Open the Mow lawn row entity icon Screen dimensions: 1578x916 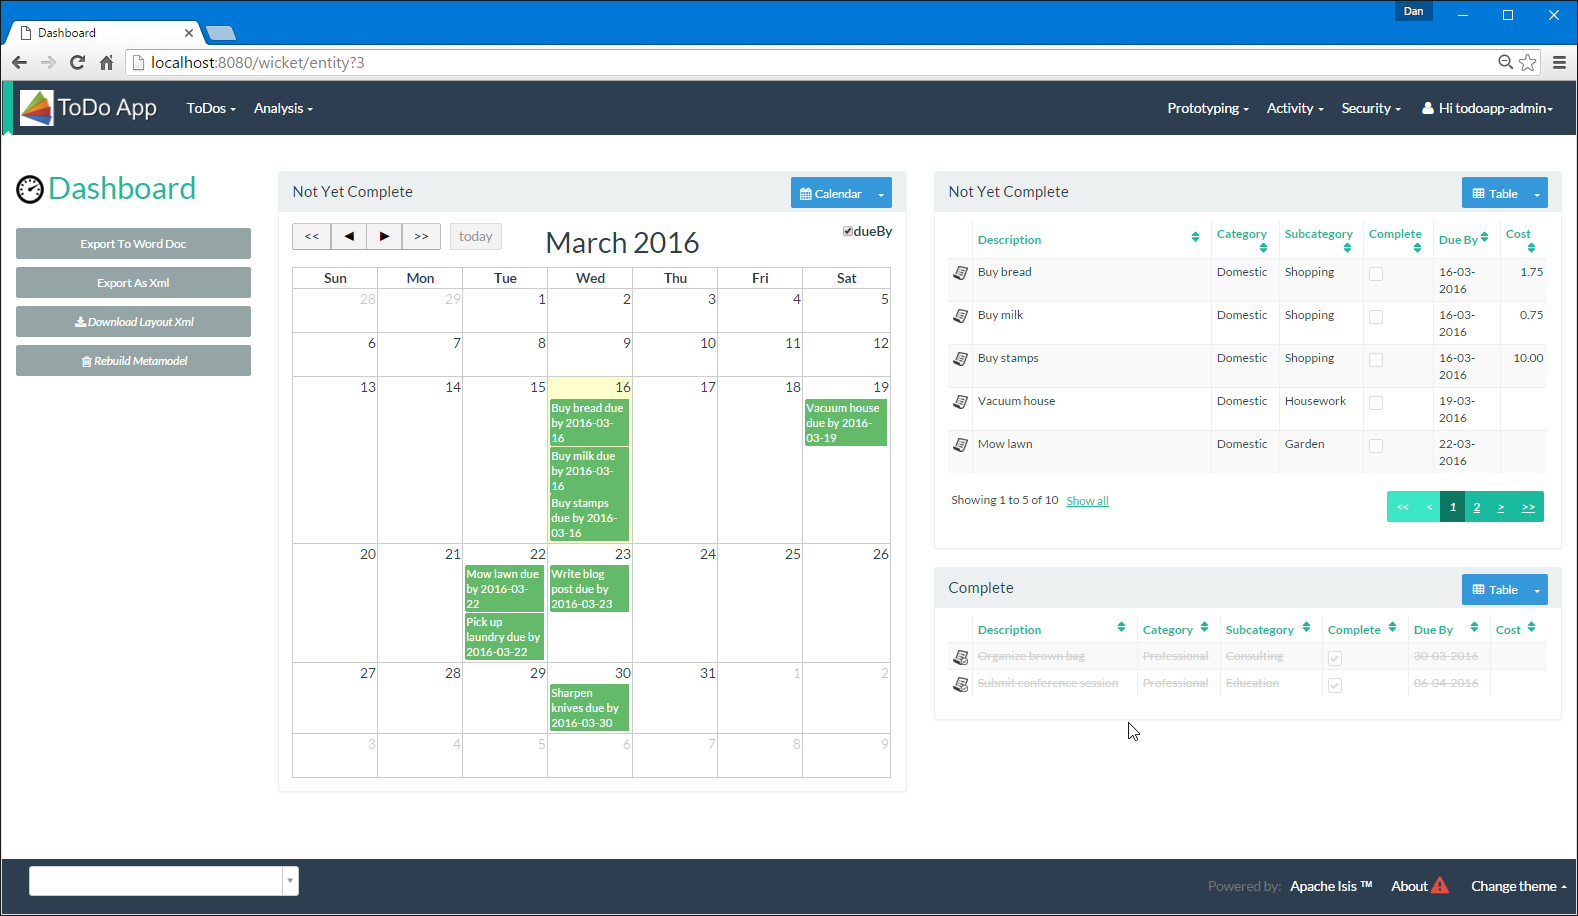(x=960, y=445)
